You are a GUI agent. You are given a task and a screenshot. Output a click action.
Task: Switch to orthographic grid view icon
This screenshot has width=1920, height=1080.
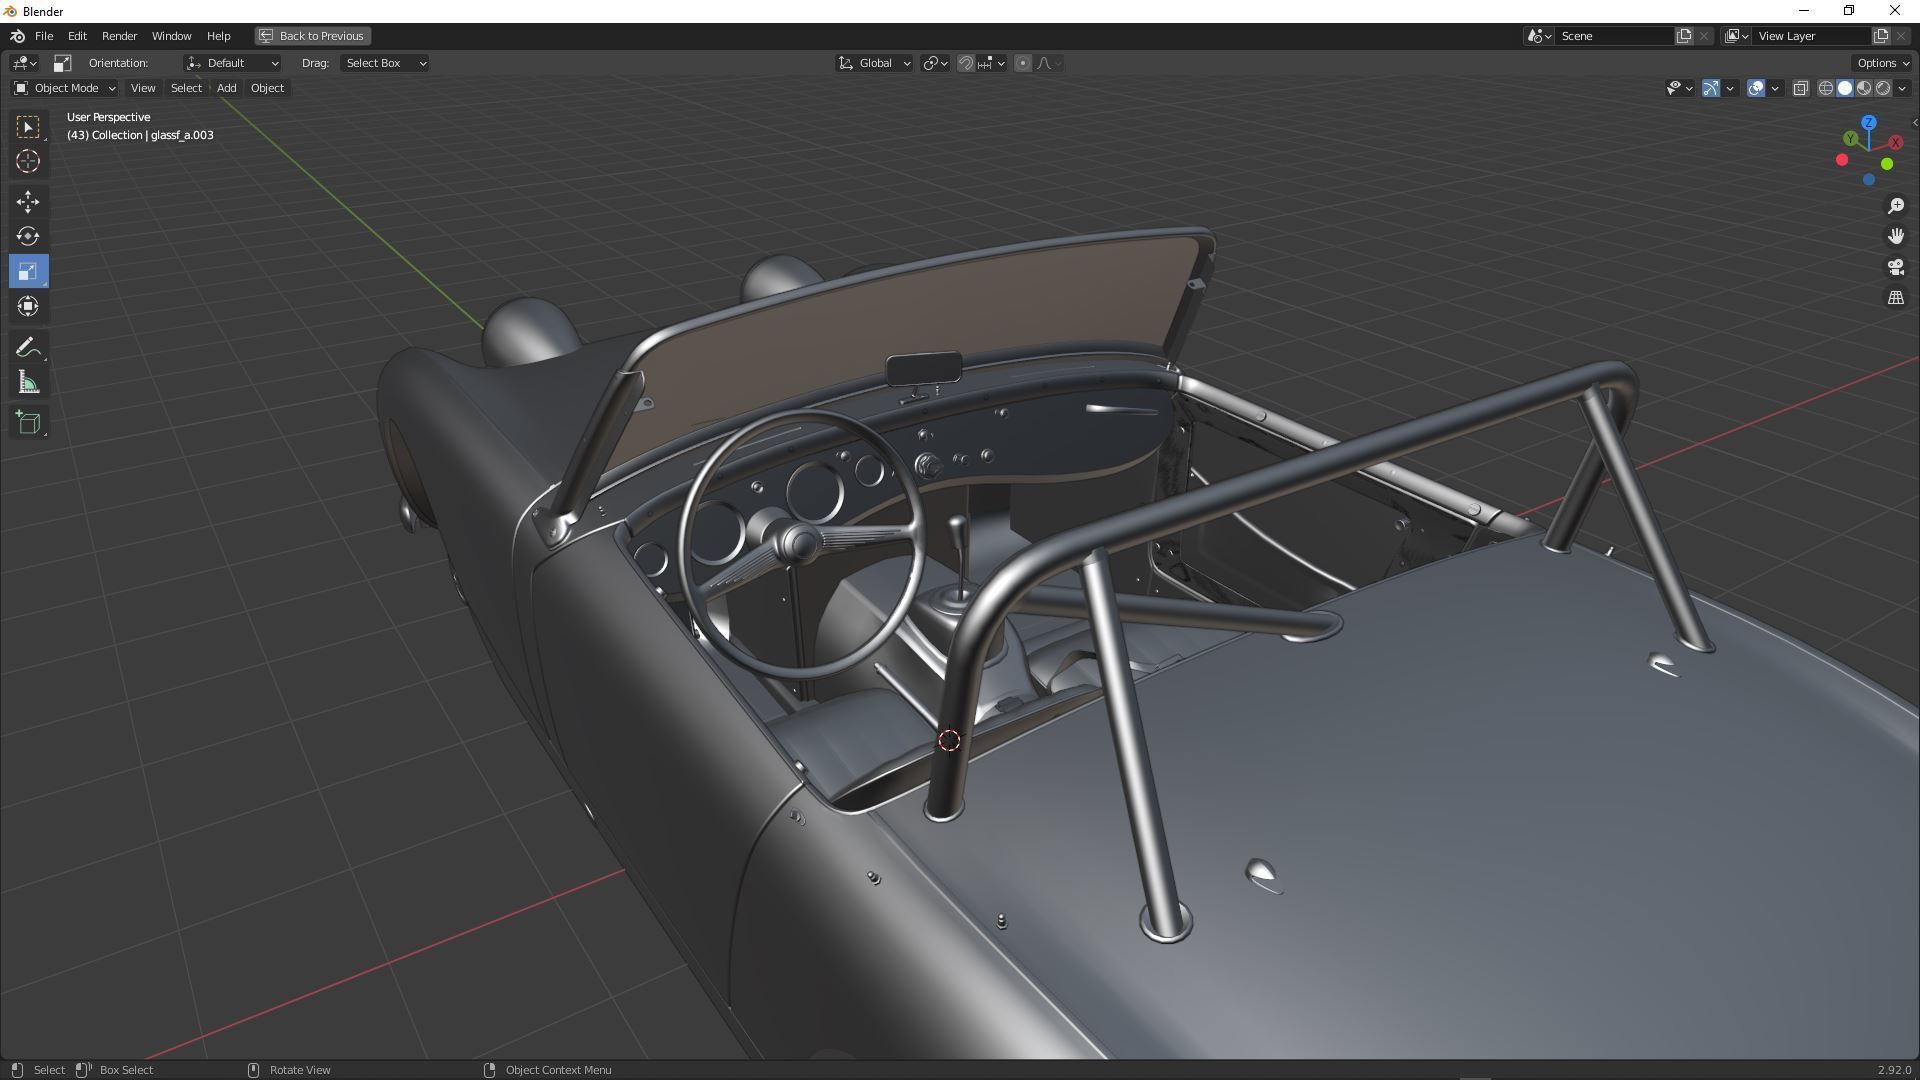pos(1895,298)
